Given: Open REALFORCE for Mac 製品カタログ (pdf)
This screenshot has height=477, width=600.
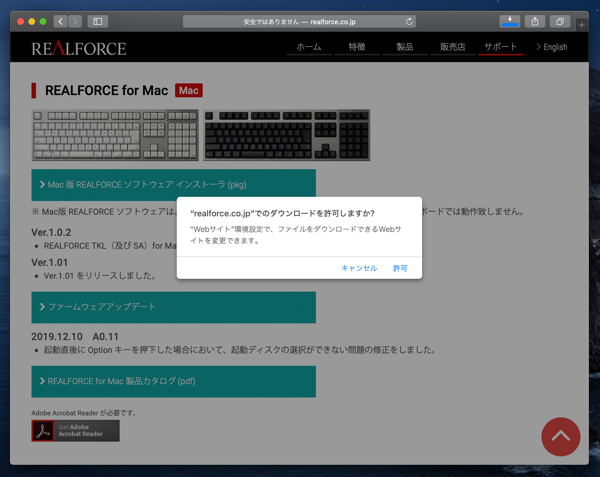Looking at the screenshot, I should tap(174, 381).
